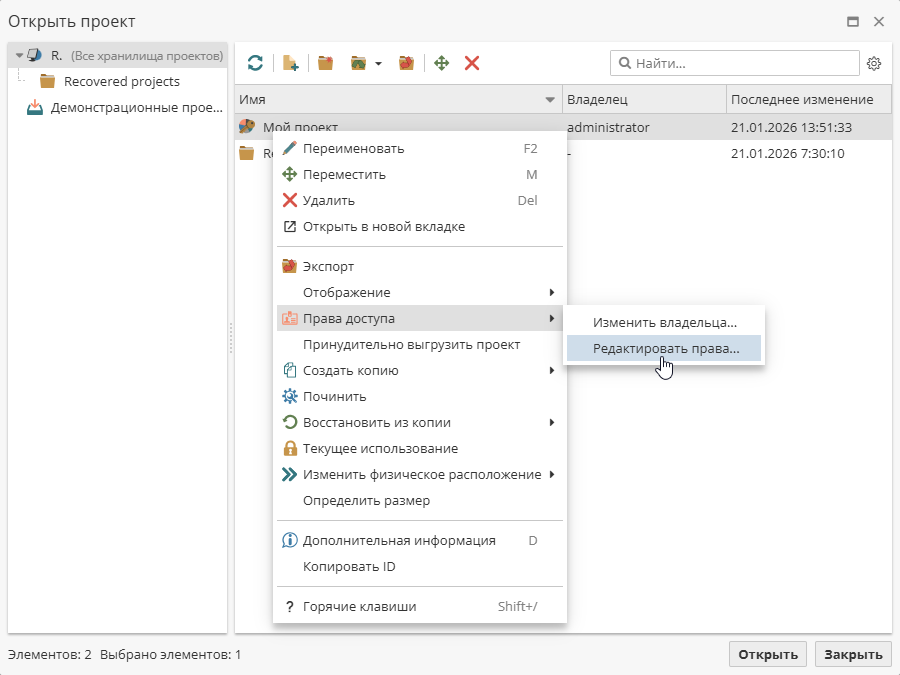Select the export project toolbar icon
The height and width of the screenshot is (675, 900).
click(405, 63)
